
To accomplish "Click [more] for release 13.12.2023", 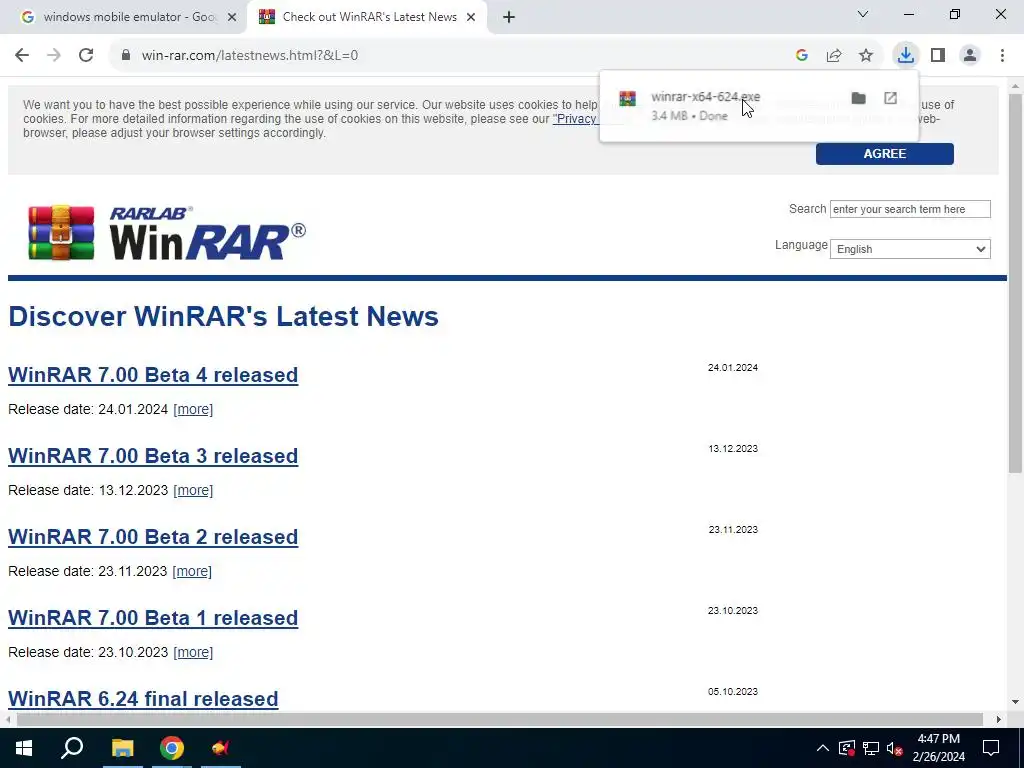I will (x=193, y=490).
